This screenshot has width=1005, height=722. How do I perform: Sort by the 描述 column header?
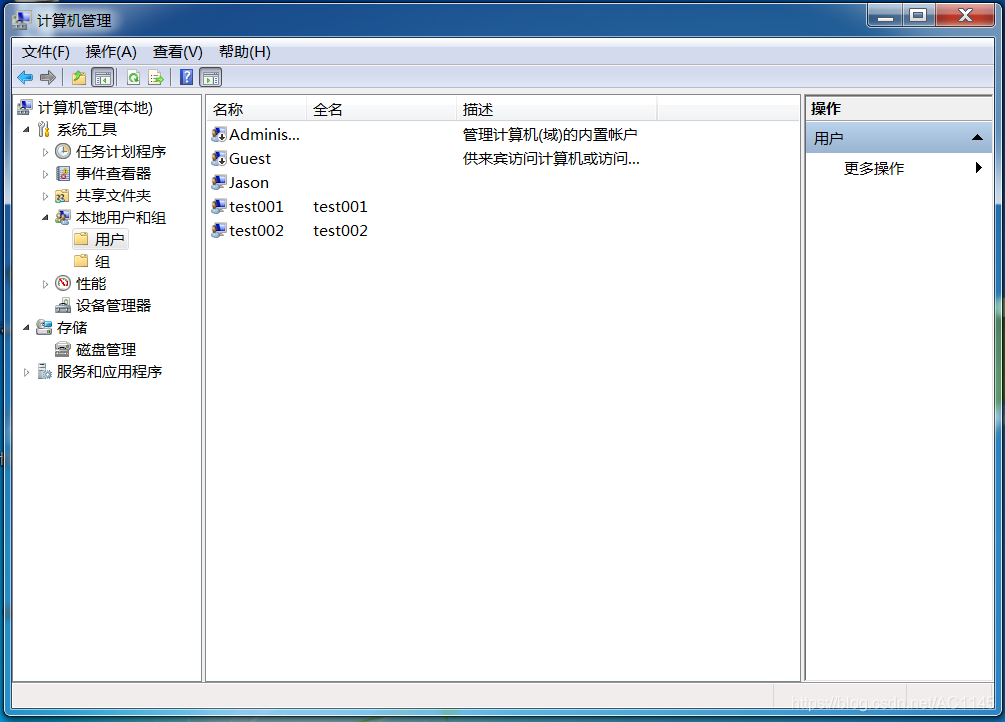pos(557,110)
